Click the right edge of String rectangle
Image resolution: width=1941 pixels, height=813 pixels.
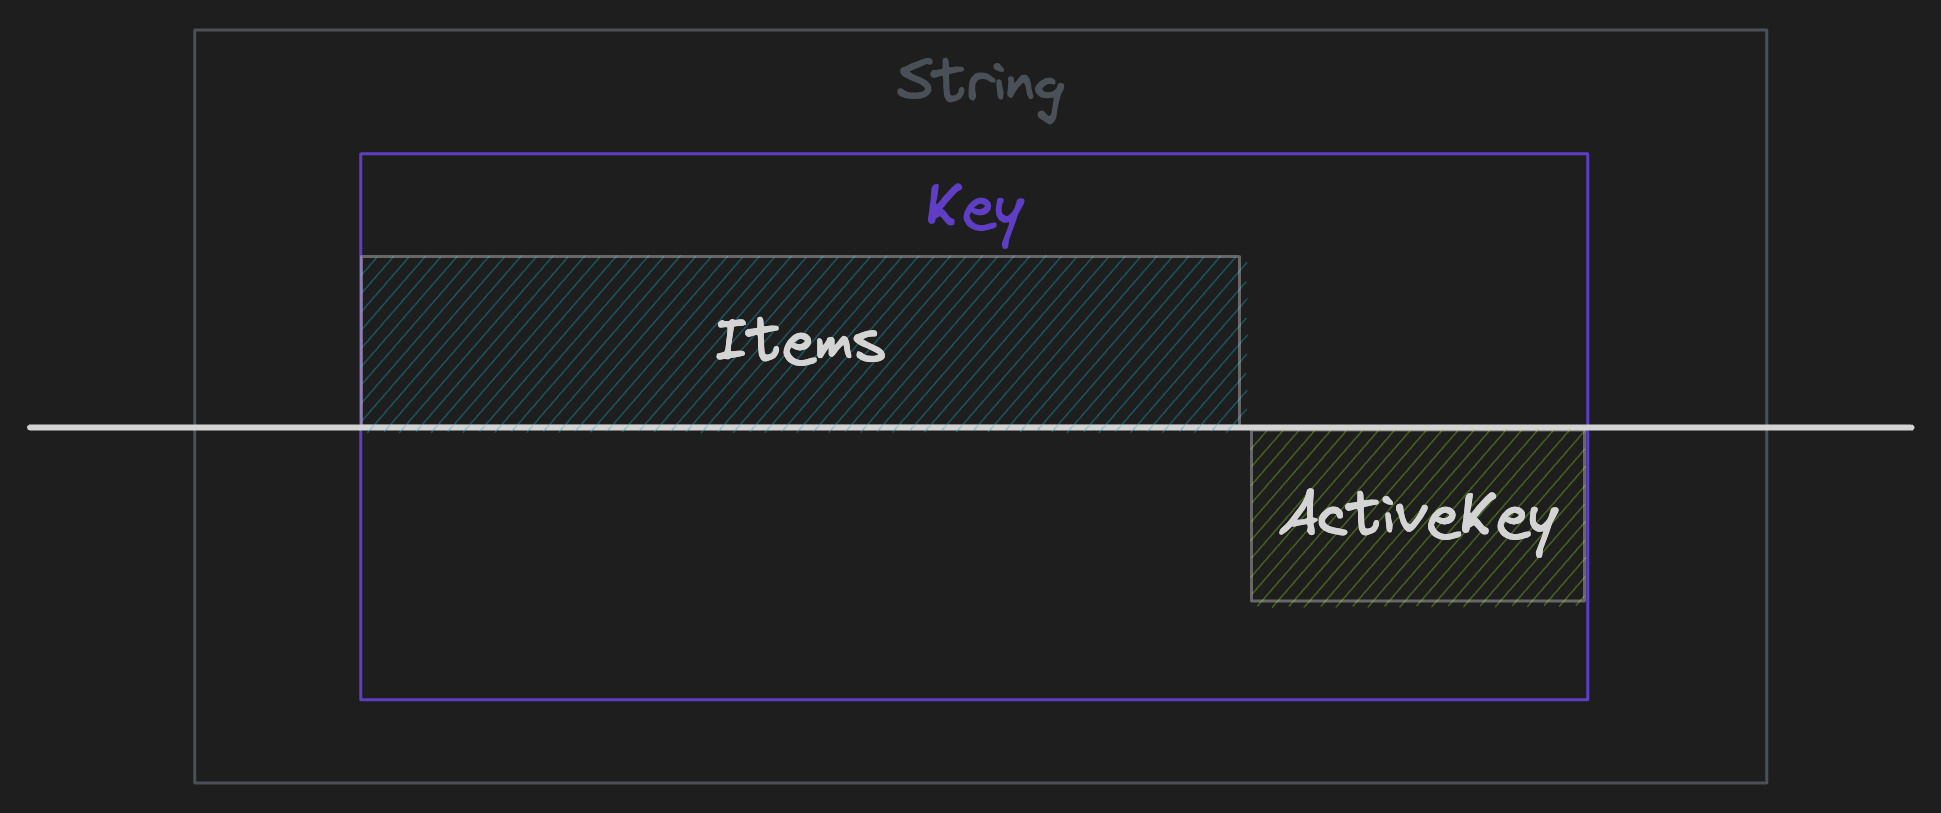(1766, 406)
